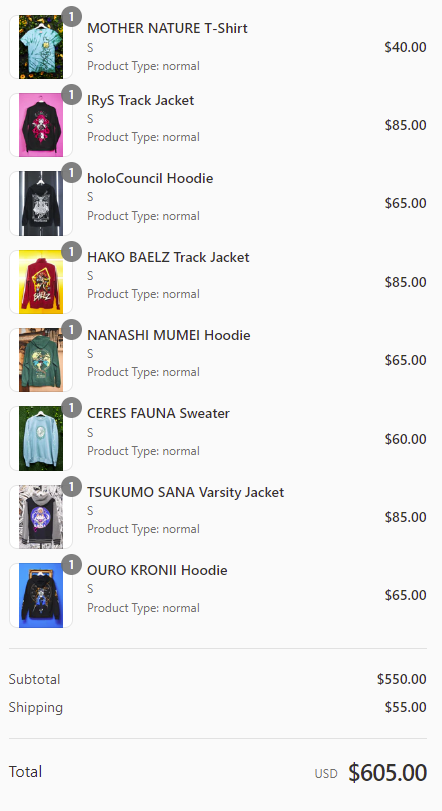Click quantity badge on OURO KRONII Hoodie
The width and height of the screenshot is (442, 811).
(71, 565)
